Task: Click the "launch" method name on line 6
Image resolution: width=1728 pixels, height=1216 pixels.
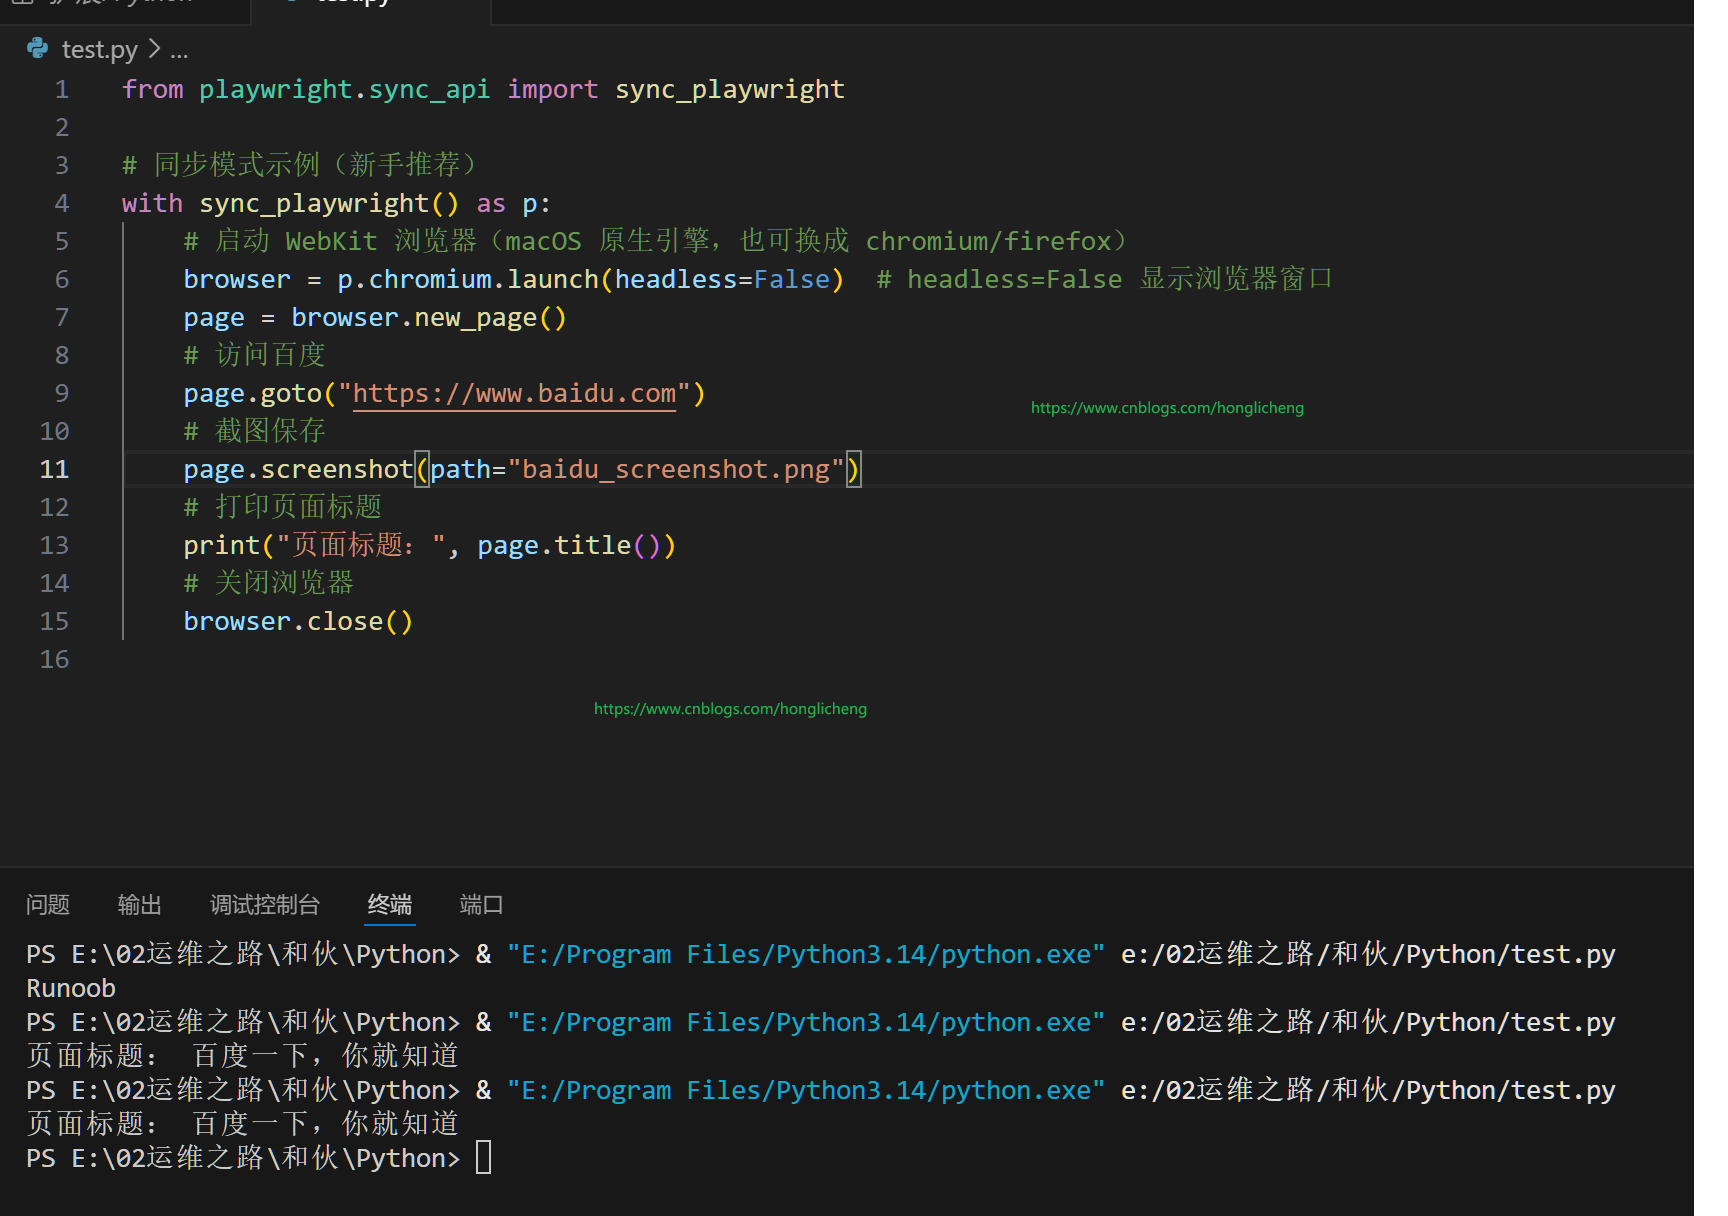Action: pos(553,279)
